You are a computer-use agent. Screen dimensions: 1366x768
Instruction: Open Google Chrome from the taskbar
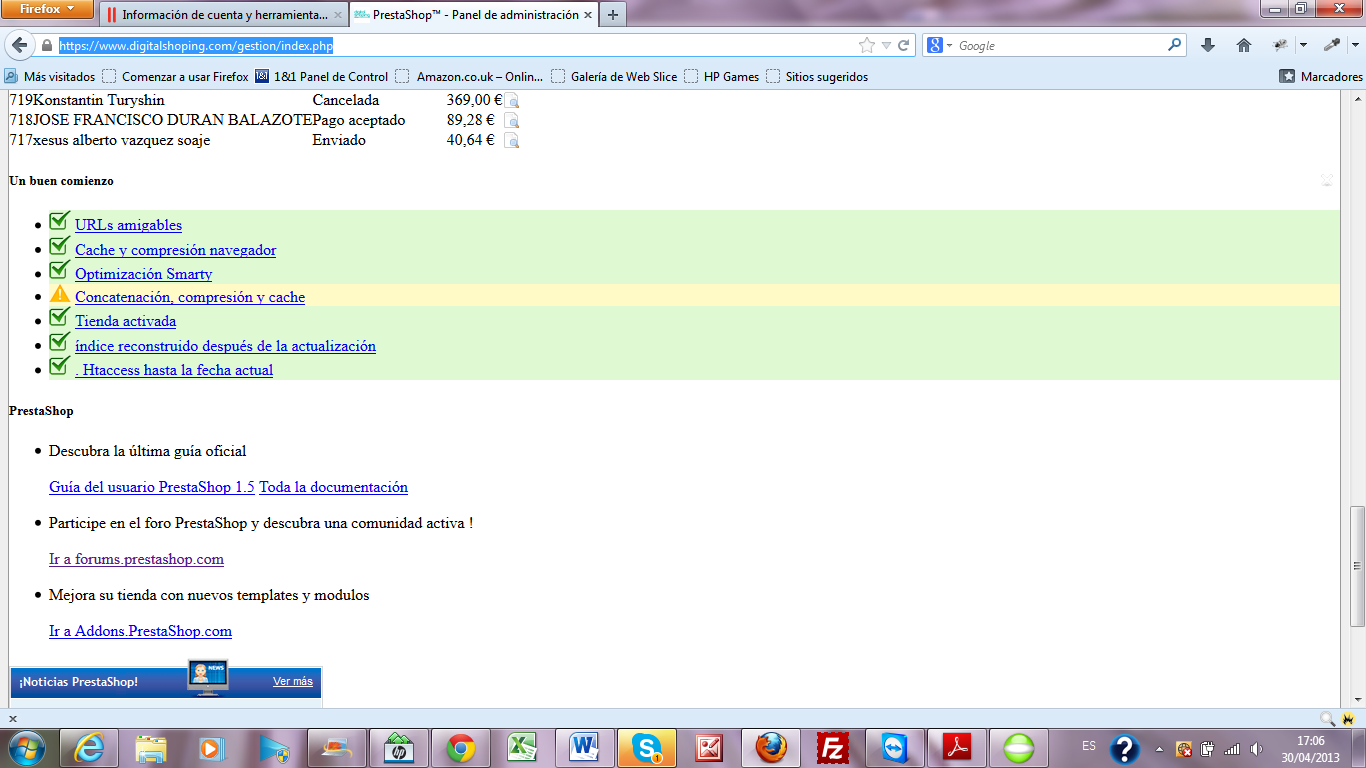pos(461,748)
